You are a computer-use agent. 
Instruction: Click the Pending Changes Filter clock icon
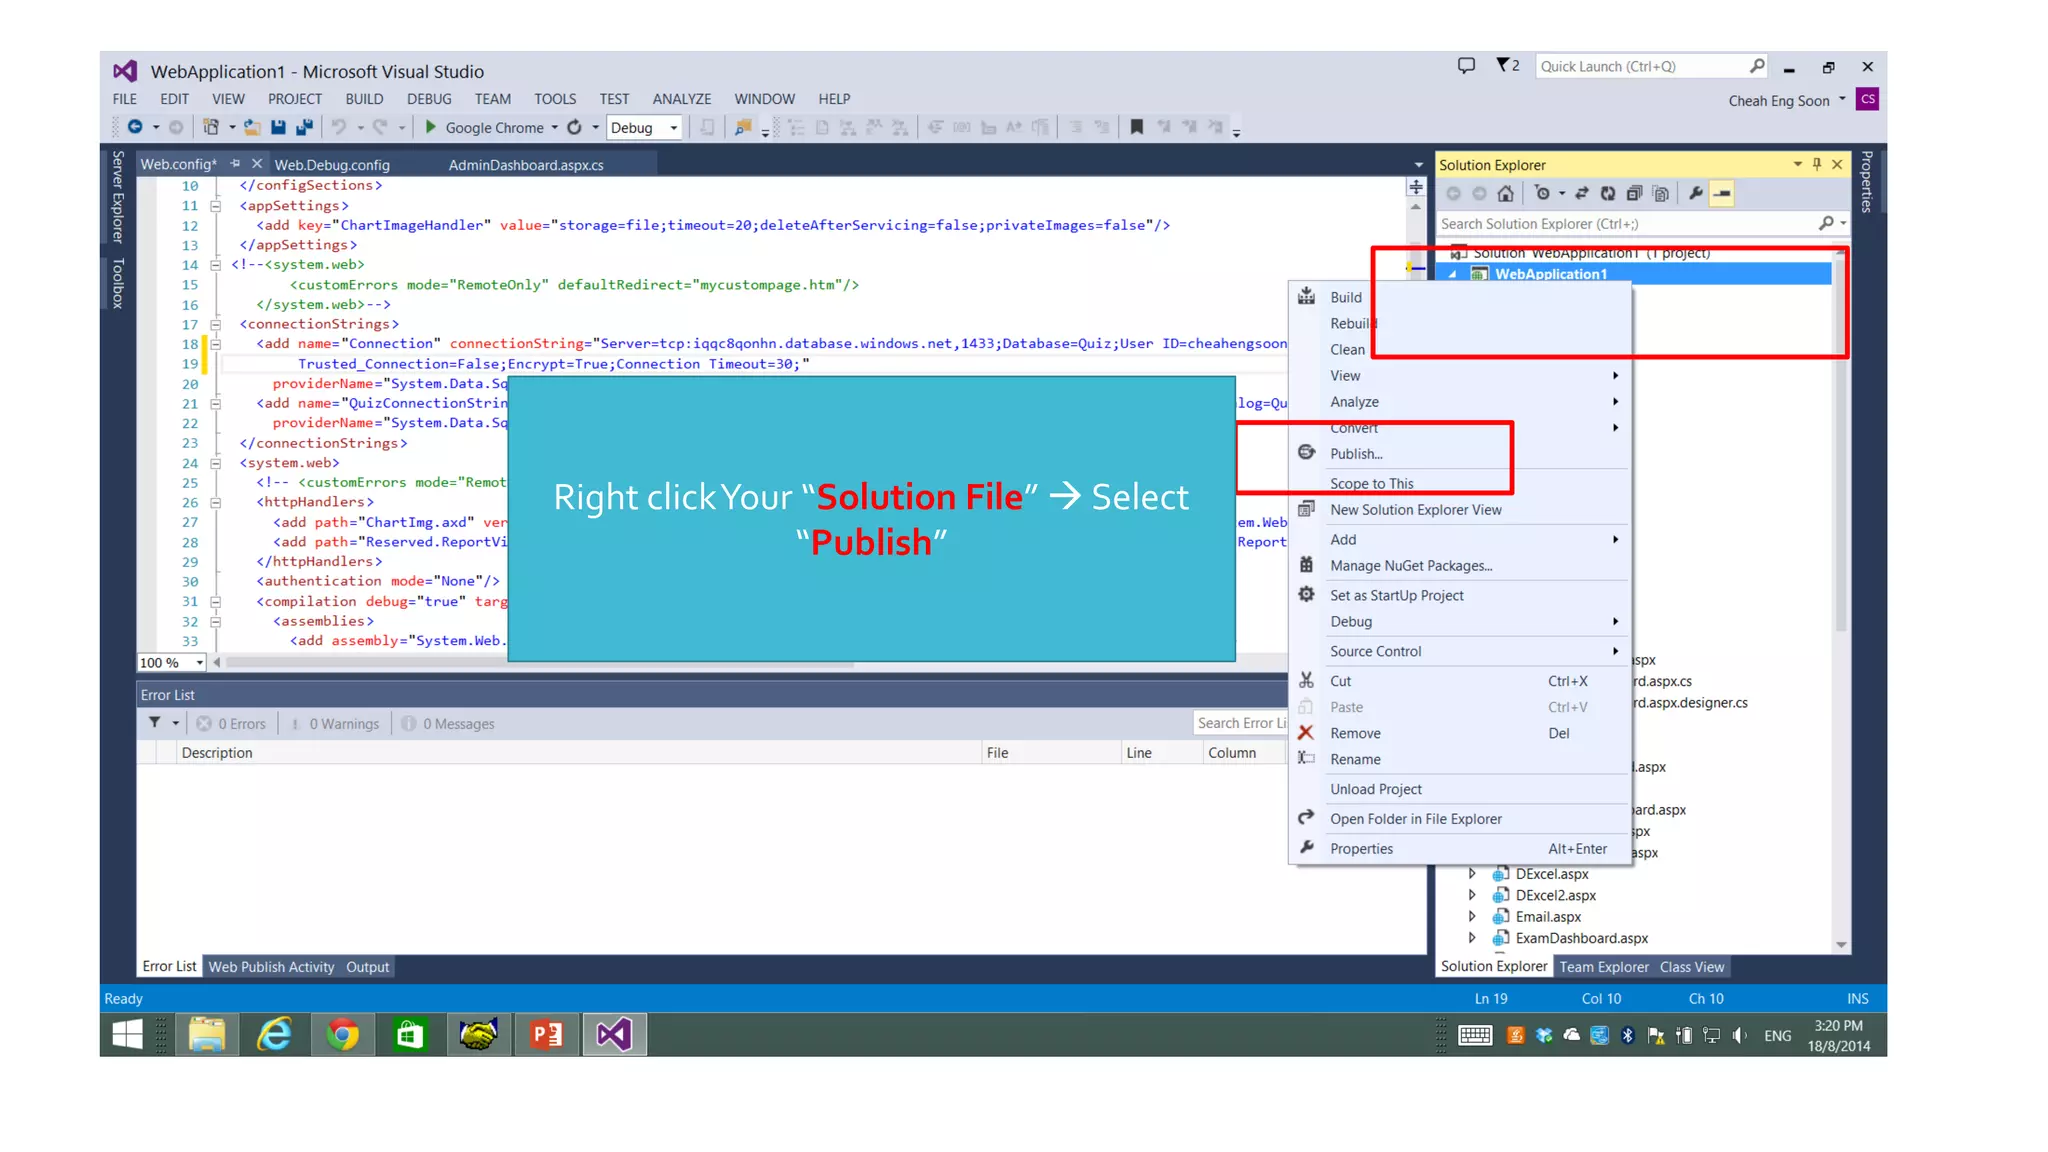[x=1542, y=193]
